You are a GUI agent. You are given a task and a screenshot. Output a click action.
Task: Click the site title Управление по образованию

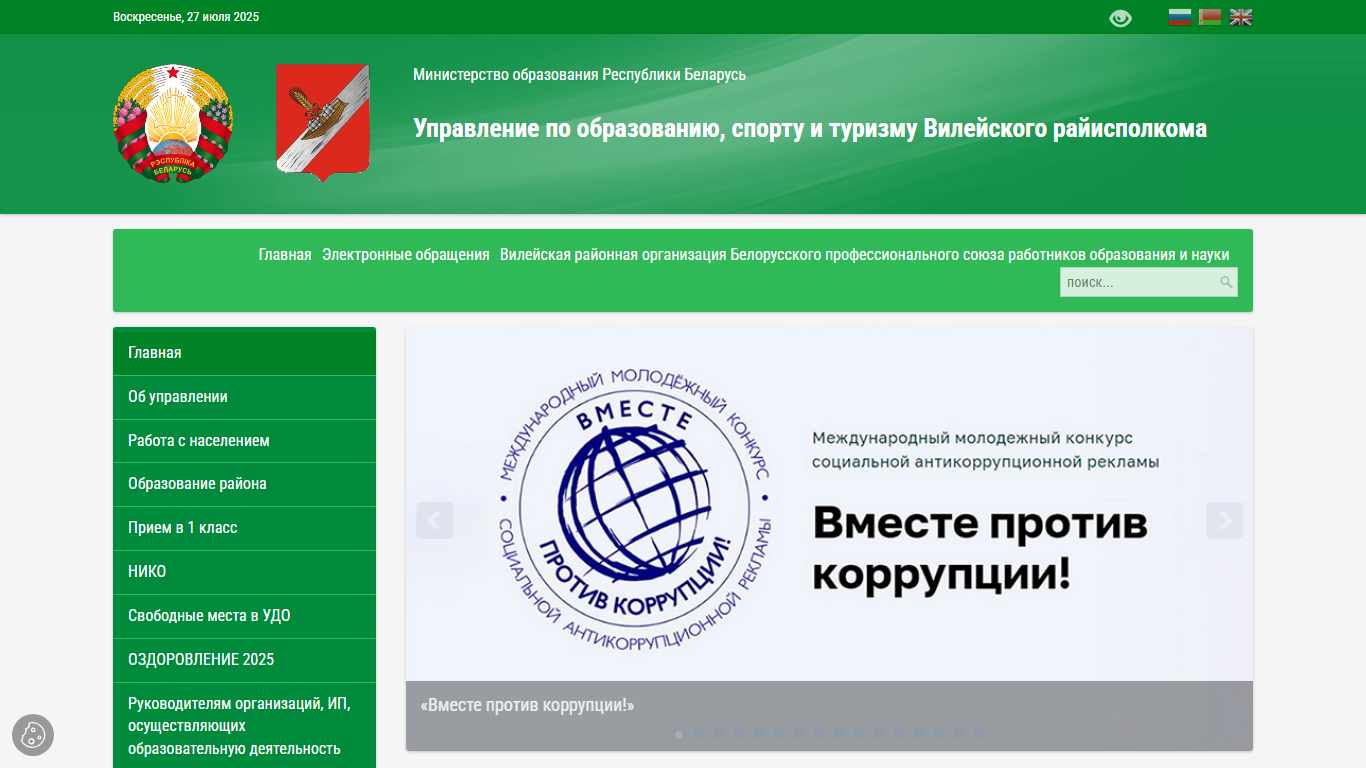pyautogui.click(x=810, y=129)
